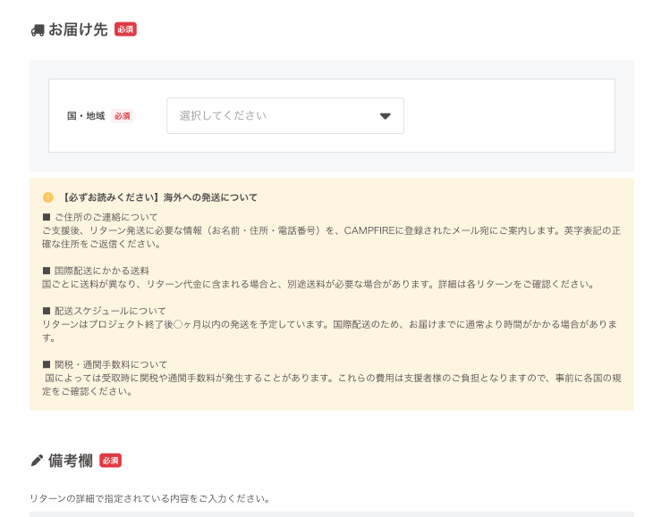Click the pencil icon beside 備考欄

pyautogui.click(x=37, y=461)
